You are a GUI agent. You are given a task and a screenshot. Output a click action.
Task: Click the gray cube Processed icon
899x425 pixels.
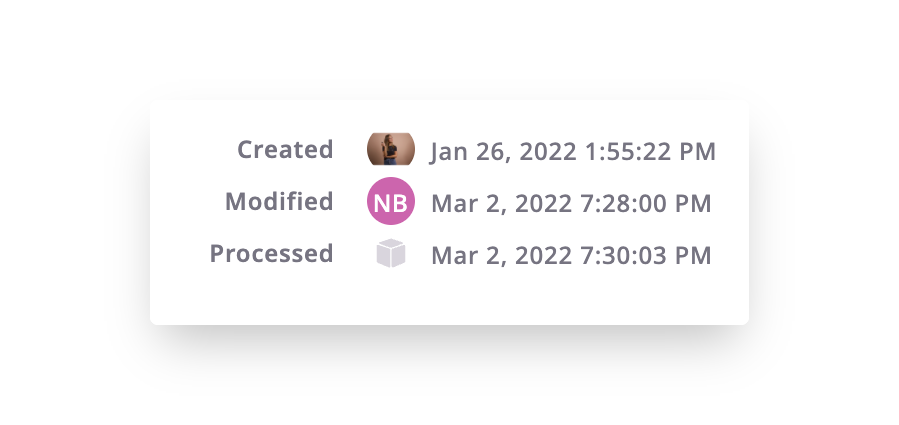tap(391, 253)
